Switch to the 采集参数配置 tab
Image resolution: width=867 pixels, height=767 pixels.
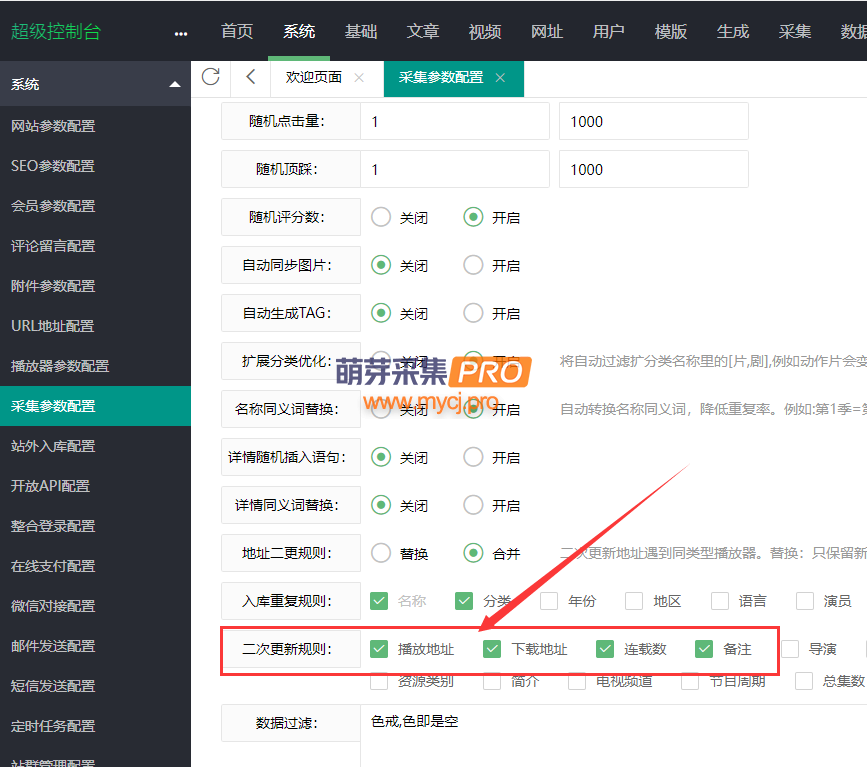click(x=441, y=77)
